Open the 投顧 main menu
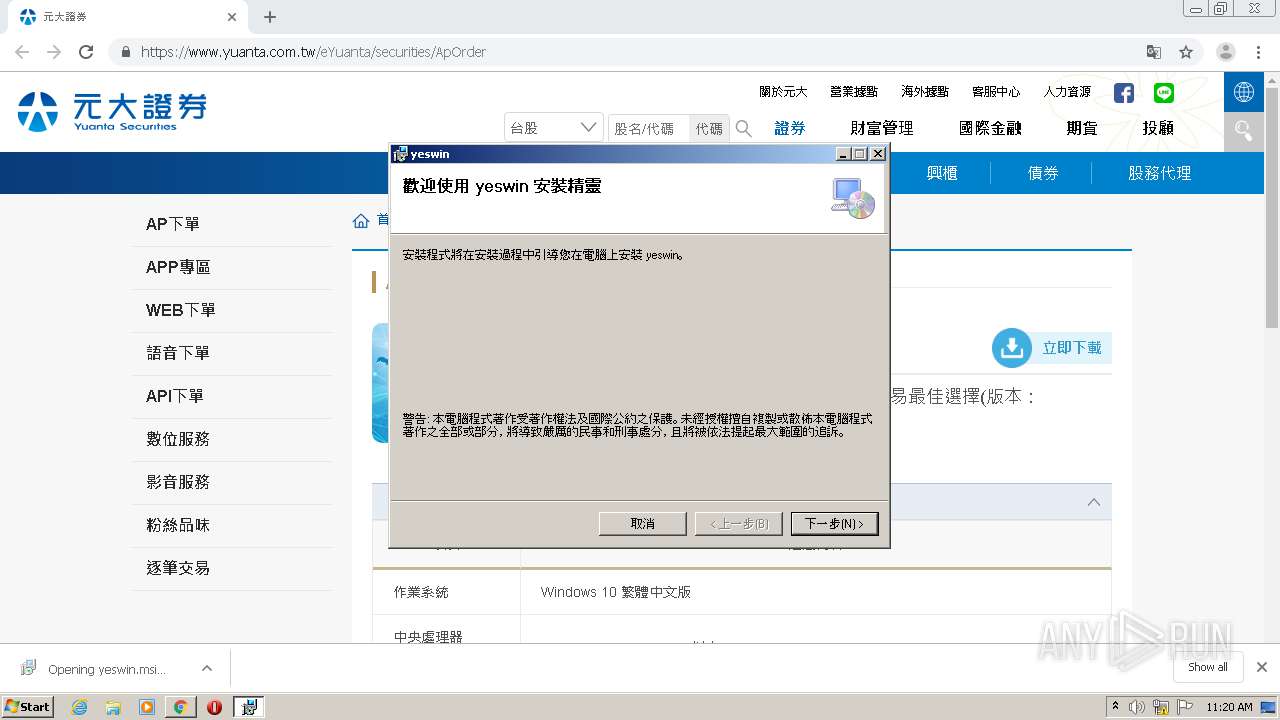Image resolution: width=1280 pixels, height=720 pixels. (x=1158, y=128)
